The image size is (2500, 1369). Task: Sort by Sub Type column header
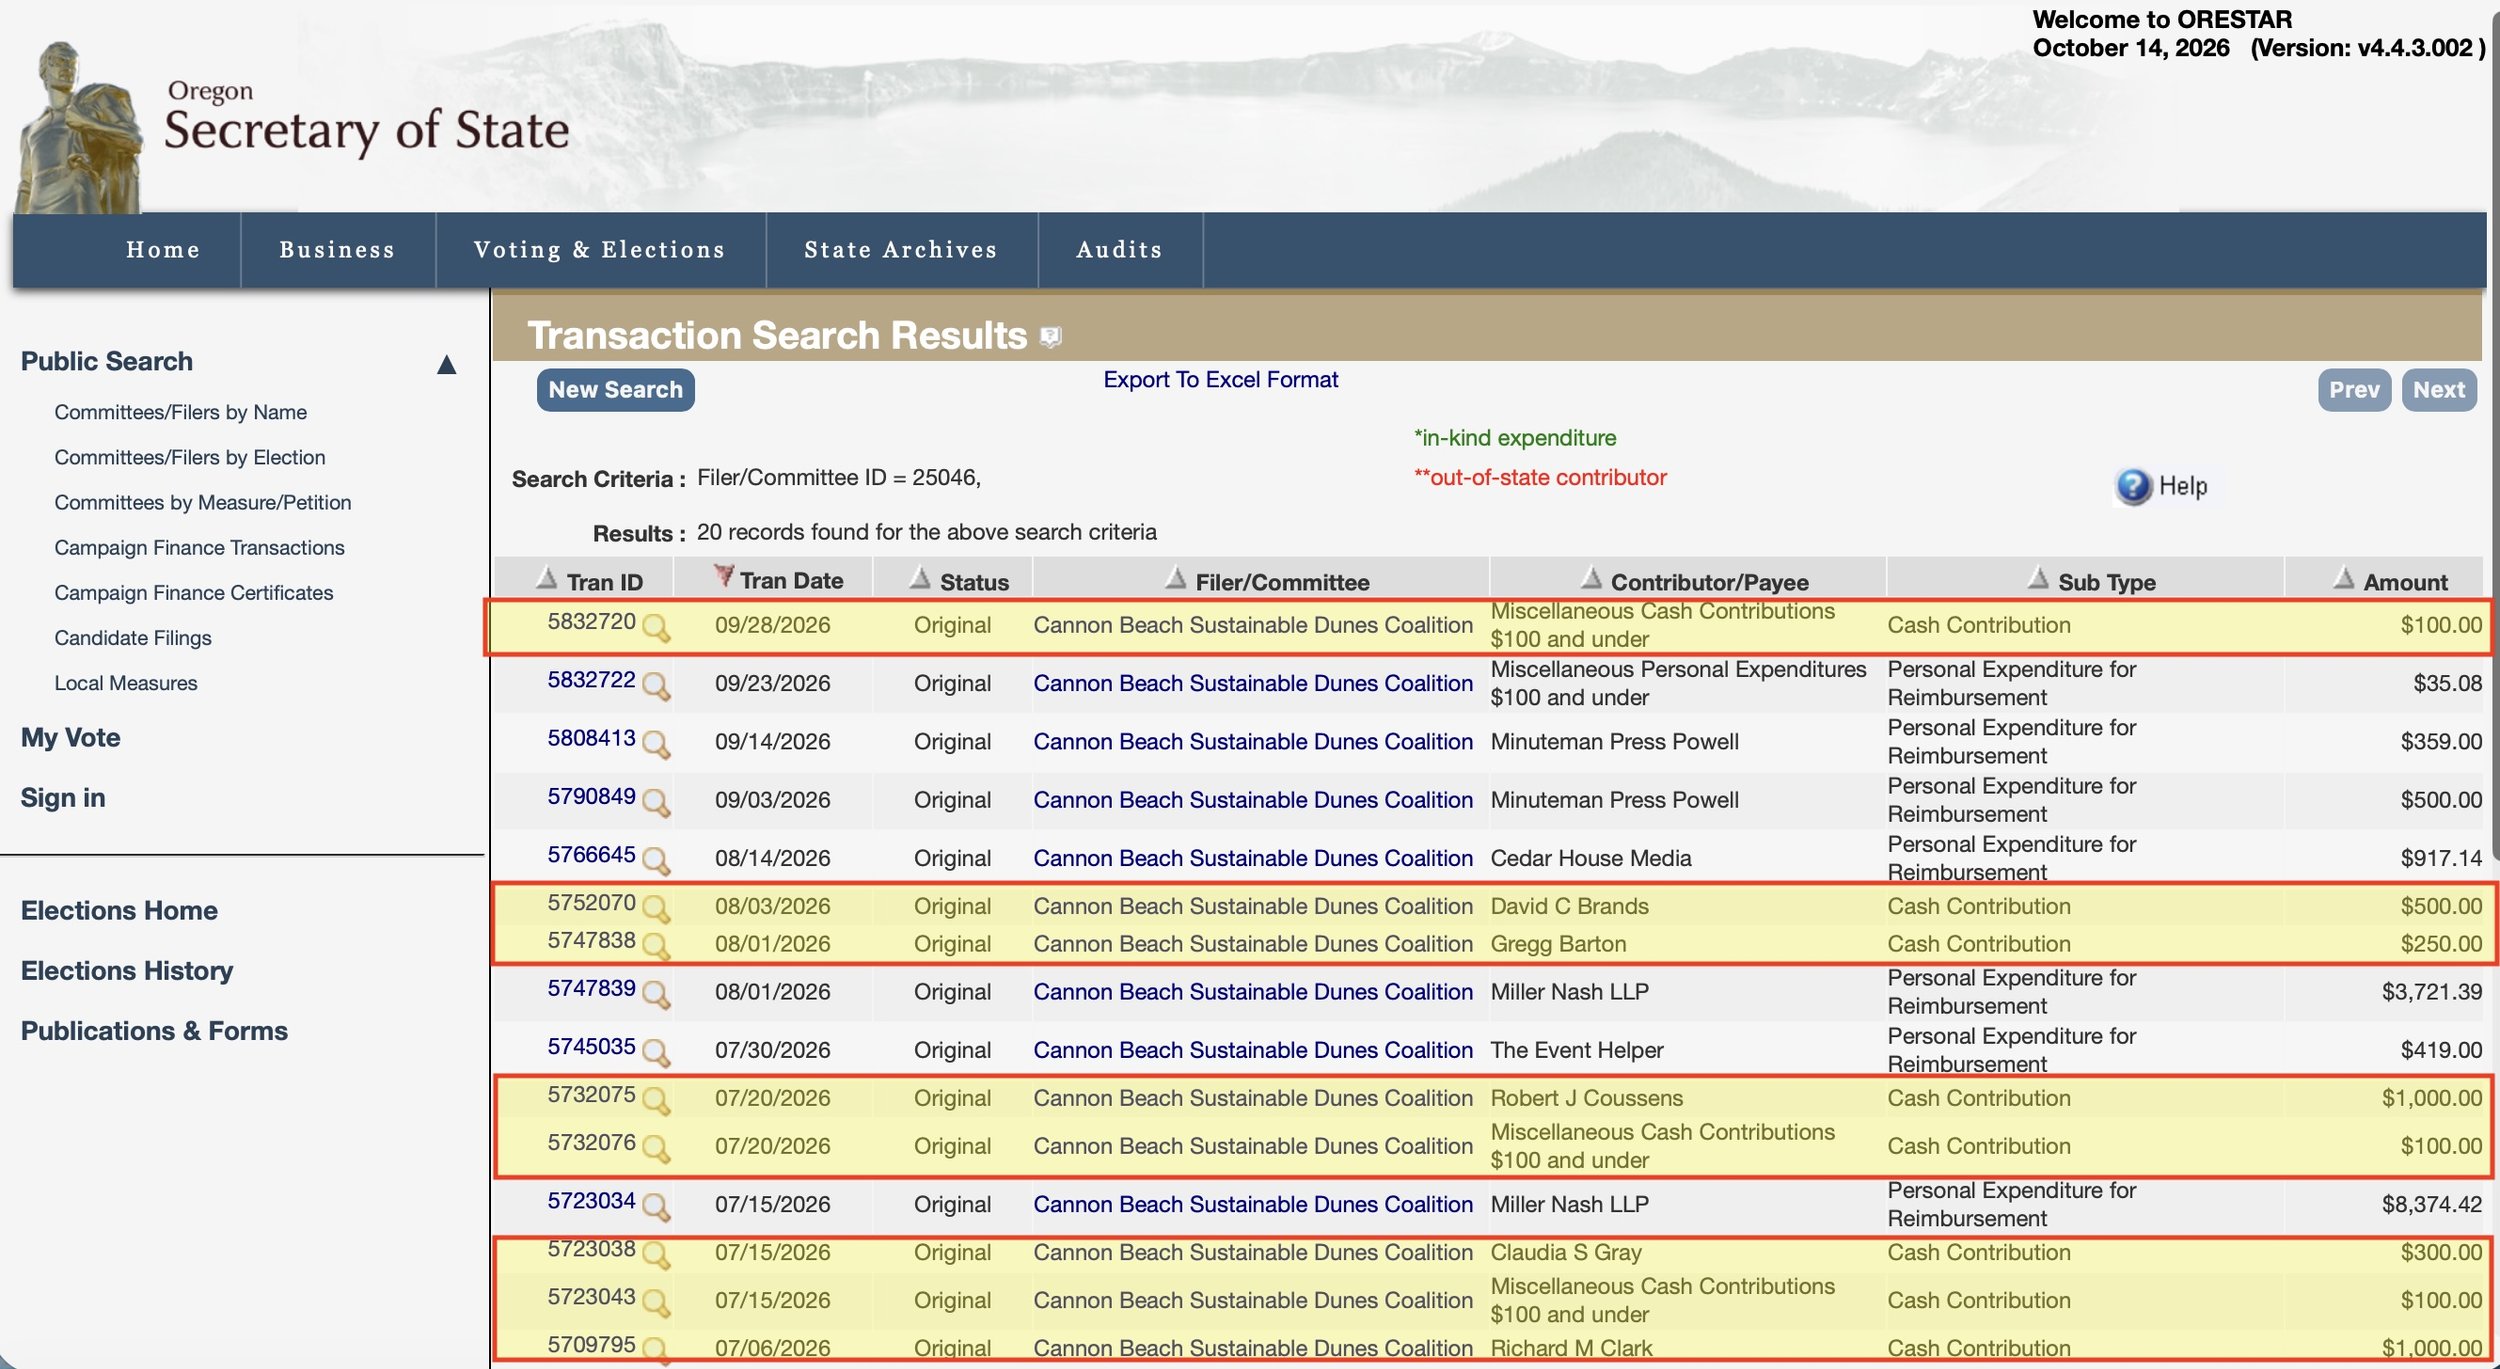[x=2106, y=582]
